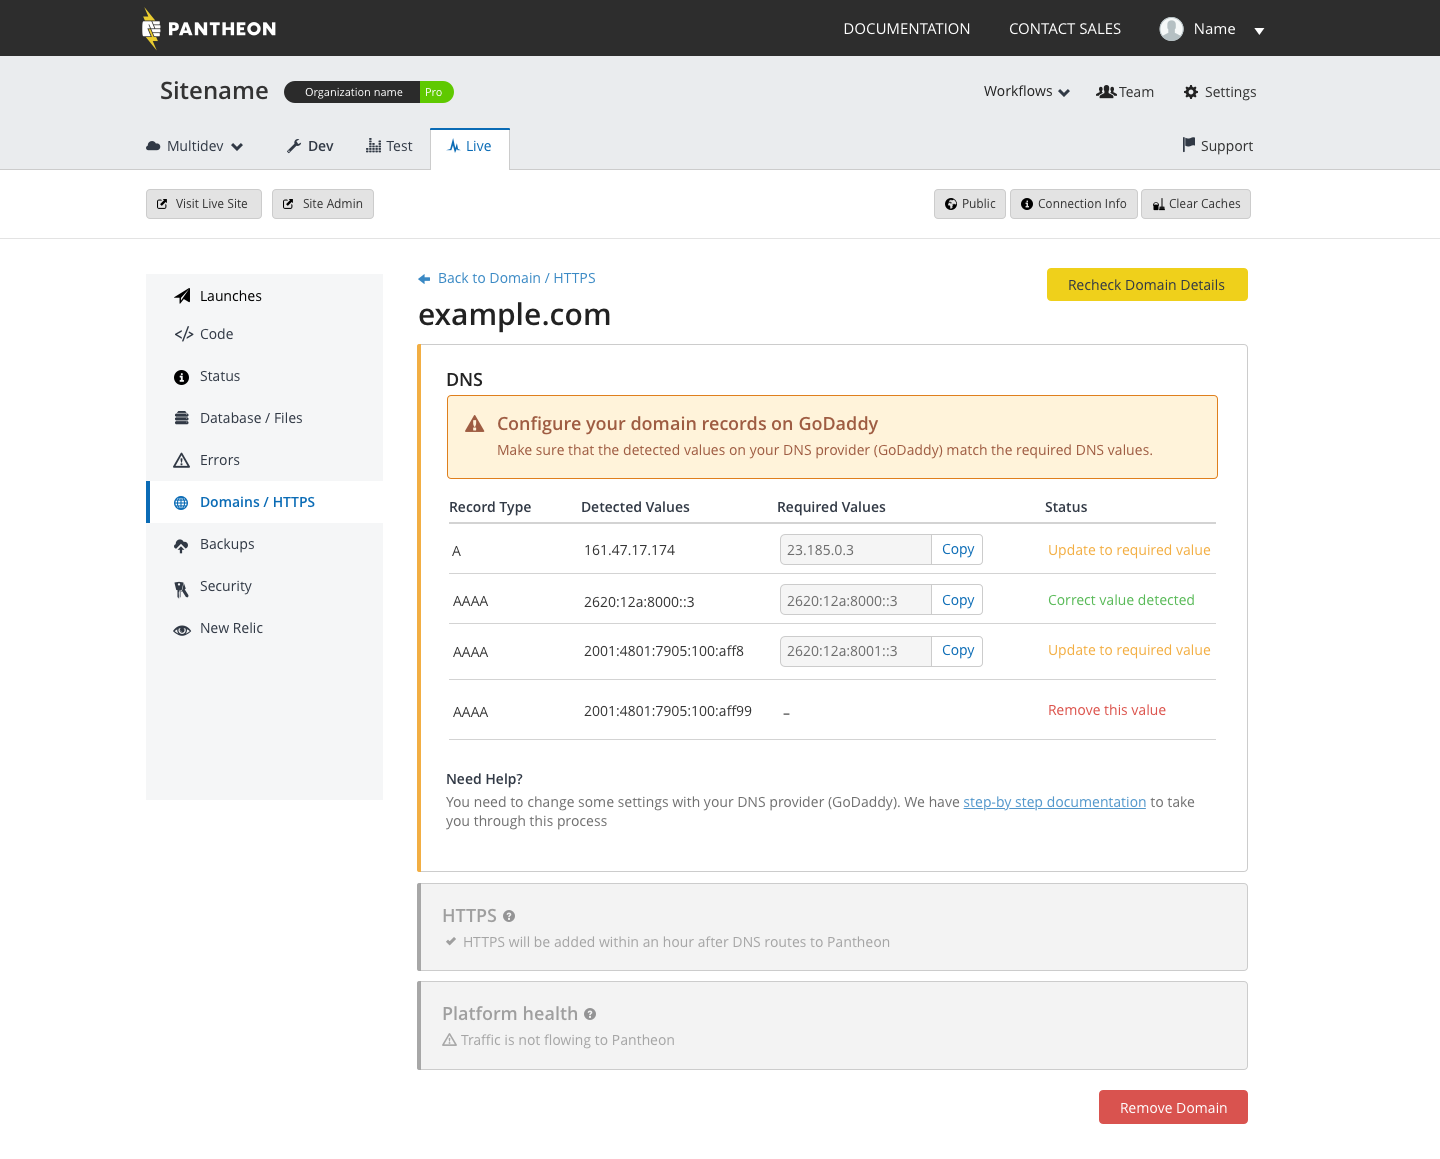Click the Settings gear icon
This screenshot has width=1440, height=1159.
pyautogui.click(x=1190, y=92)
